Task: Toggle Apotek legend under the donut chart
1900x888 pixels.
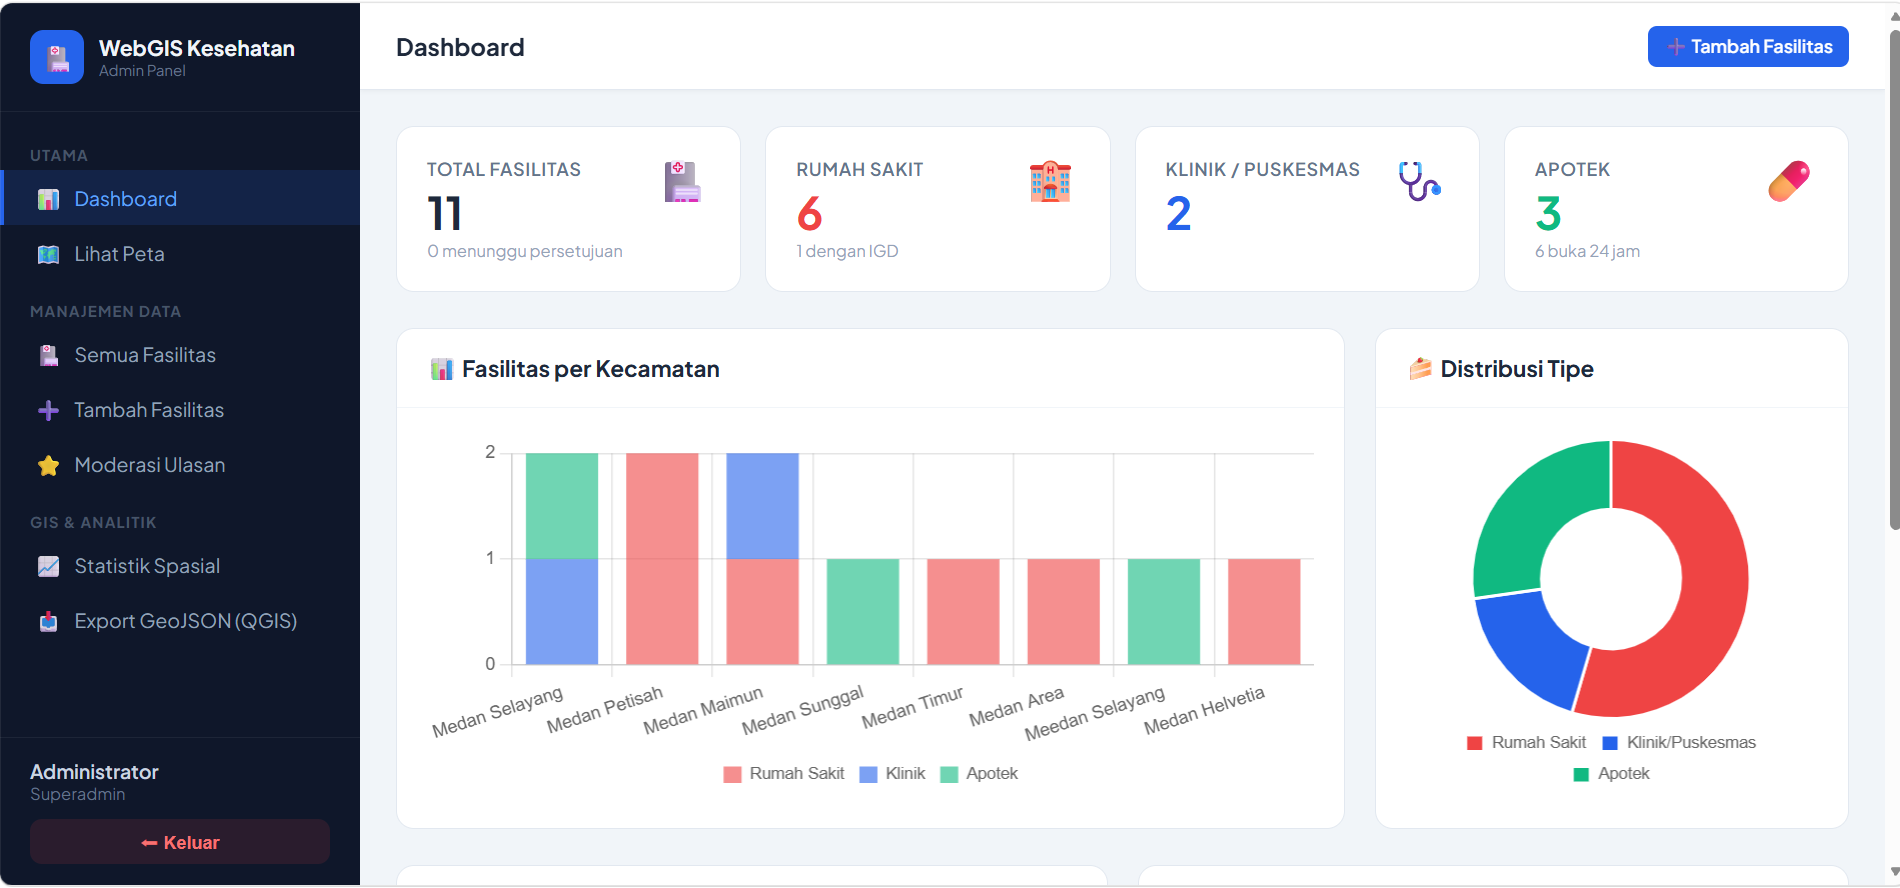Action: tap(1611, 774)
